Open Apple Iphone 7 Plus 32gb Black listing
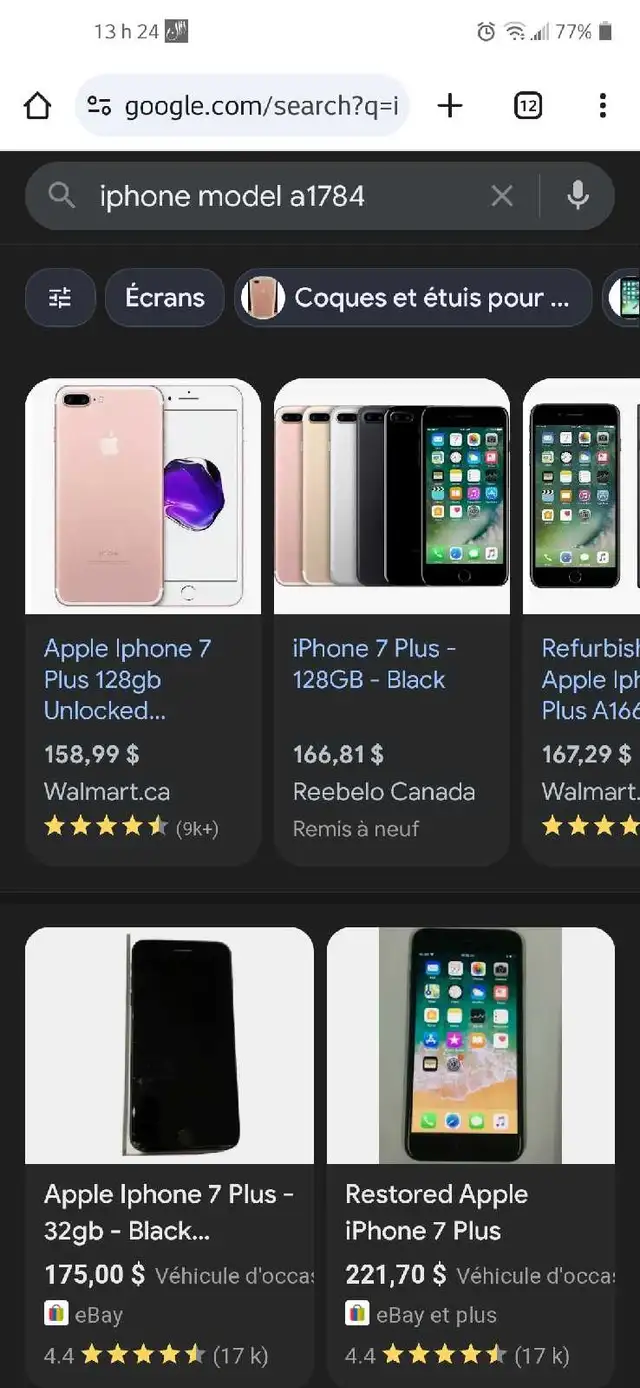The width and height of the screenshot is (640, 1388). (x=169, y=1212)
